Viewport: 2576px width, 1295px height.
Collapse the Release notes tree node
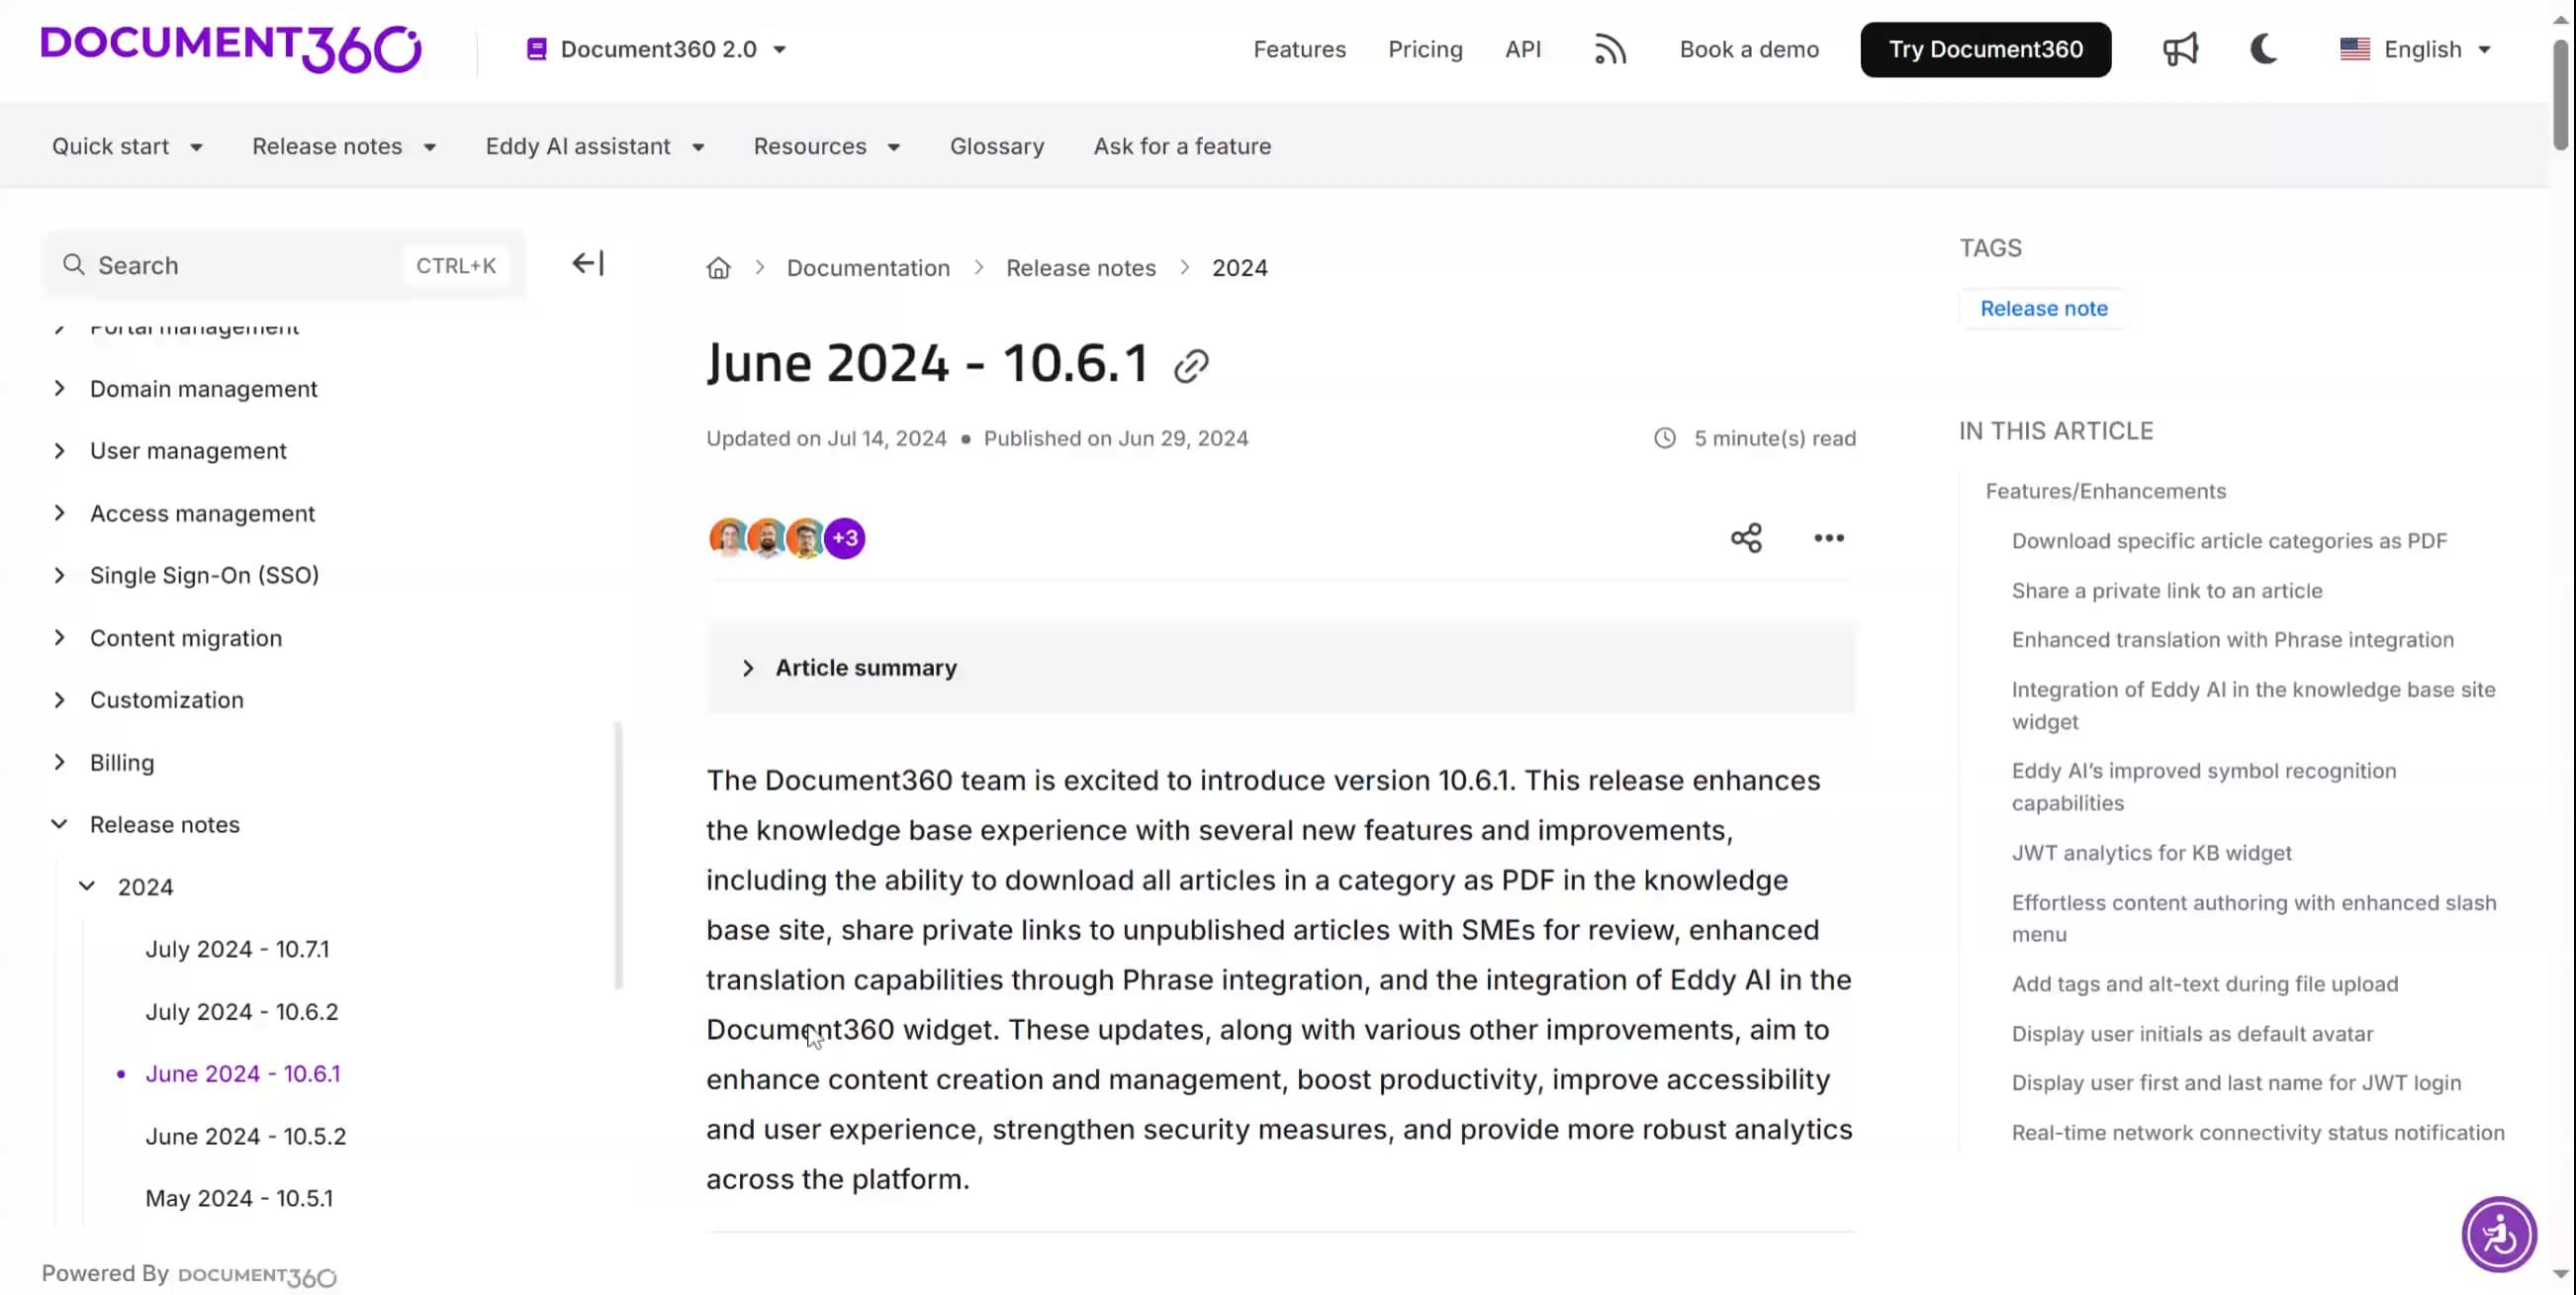(59, 824)
